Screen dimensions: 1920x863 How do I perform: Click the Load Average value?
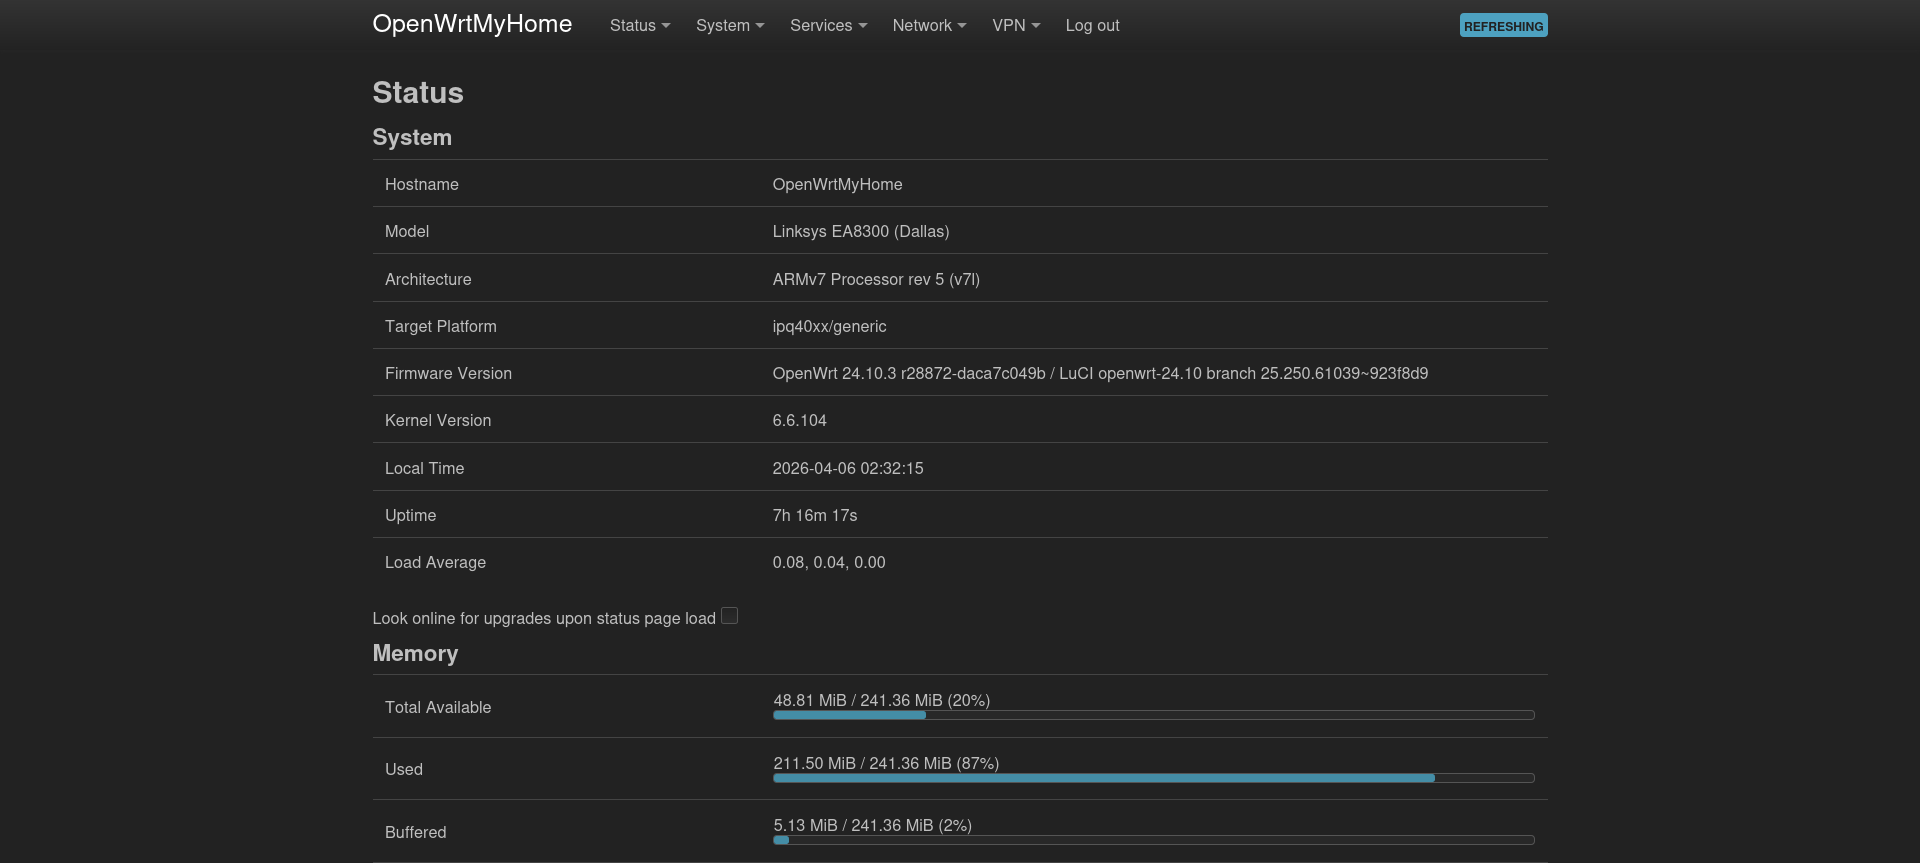pos(828,562)
